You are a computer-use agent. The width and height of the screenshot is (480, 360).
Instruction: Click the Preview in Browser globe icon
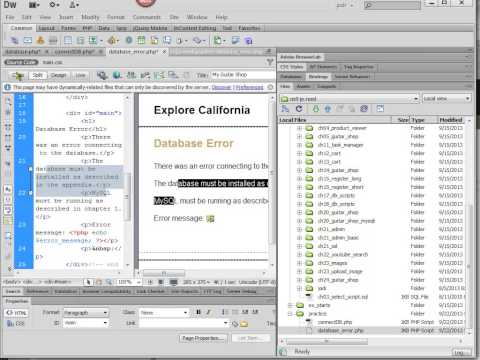coord(117,75)
